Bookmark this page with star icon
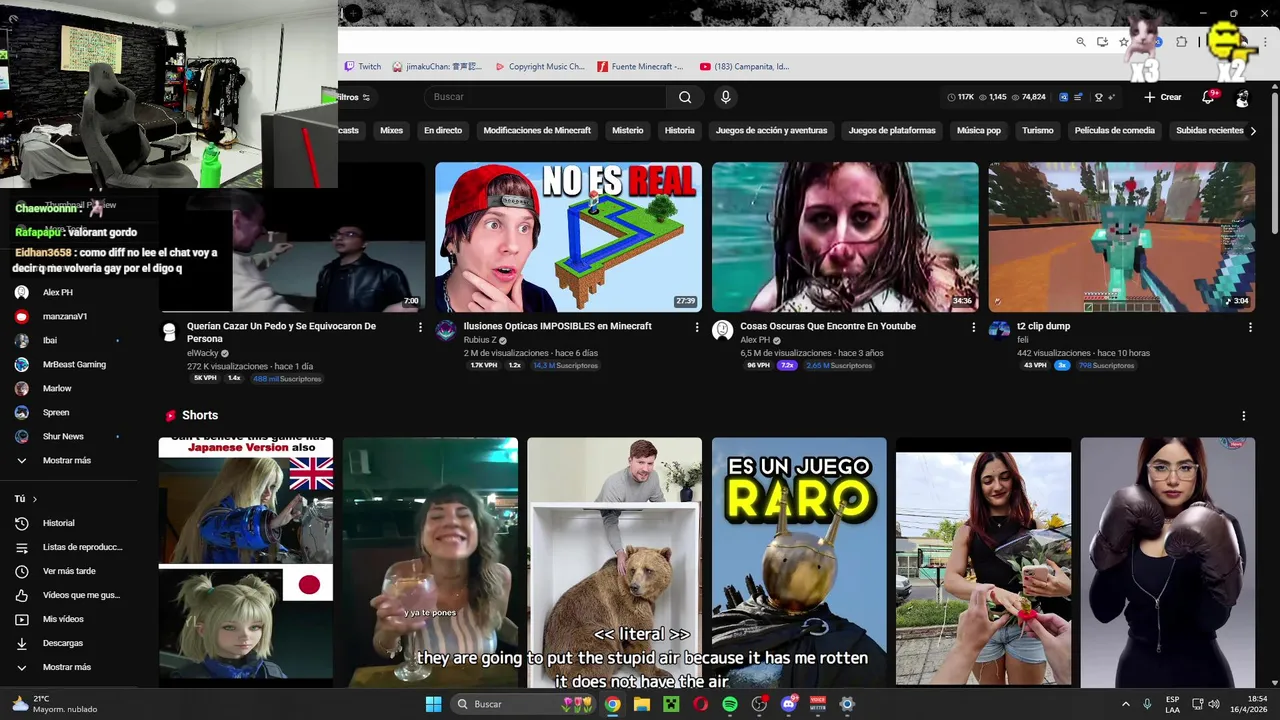1280x720 pixels. pos(1124,42)
